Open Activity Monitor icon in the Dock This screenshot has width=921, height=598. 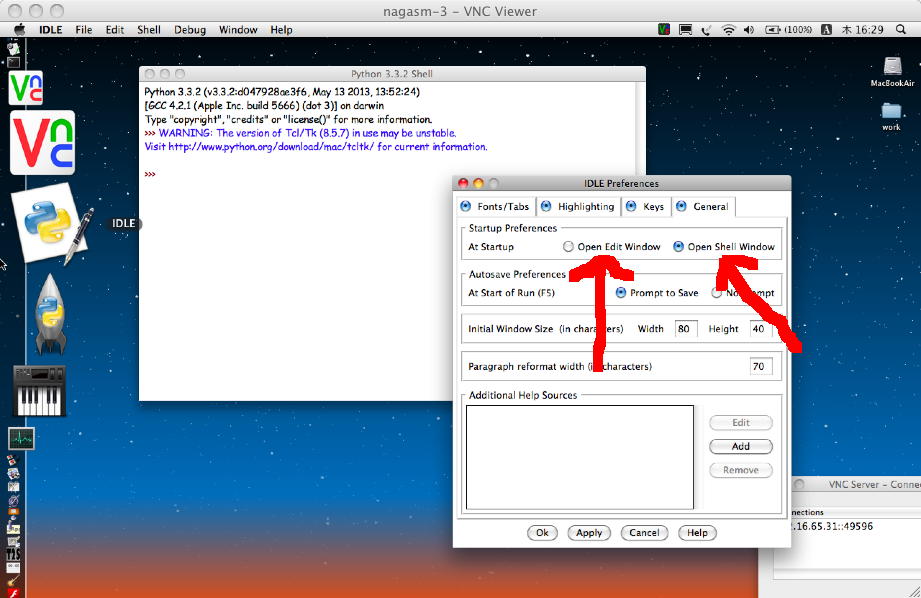[x=22, y=438]
